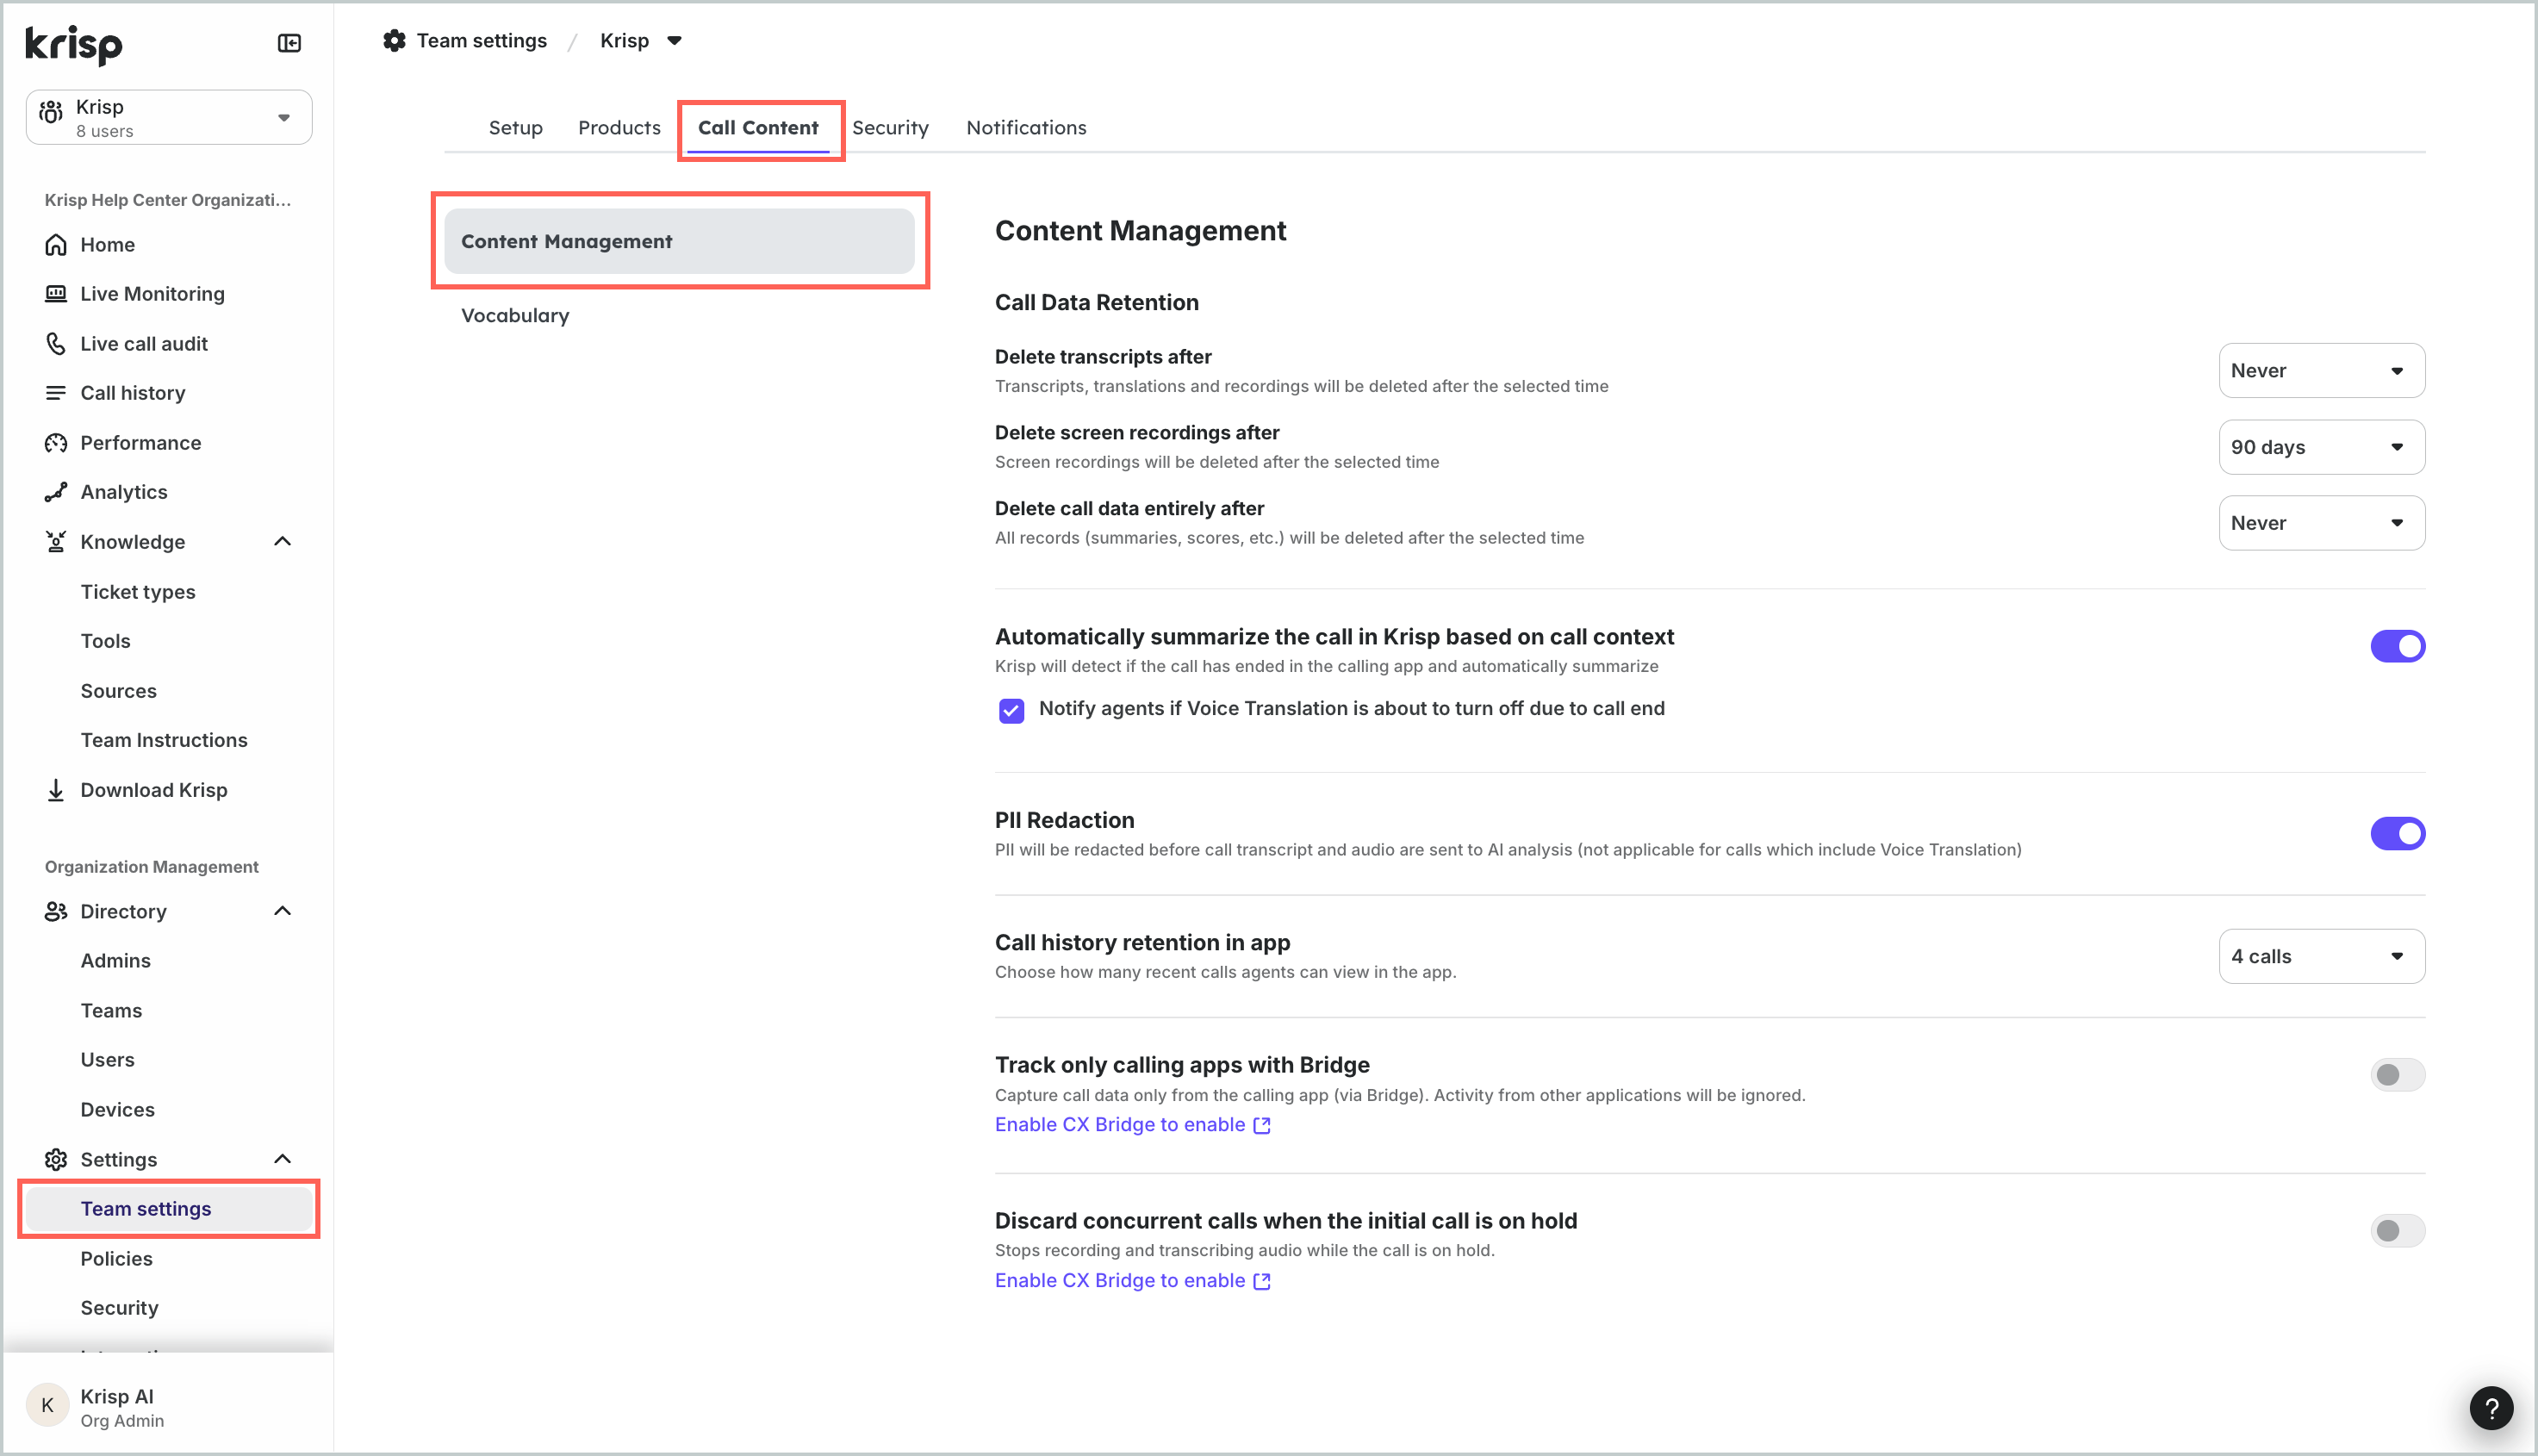Open the Krisp breadcrumb team dropdown
2538x1456 pixels.
(x=641, y=41)
